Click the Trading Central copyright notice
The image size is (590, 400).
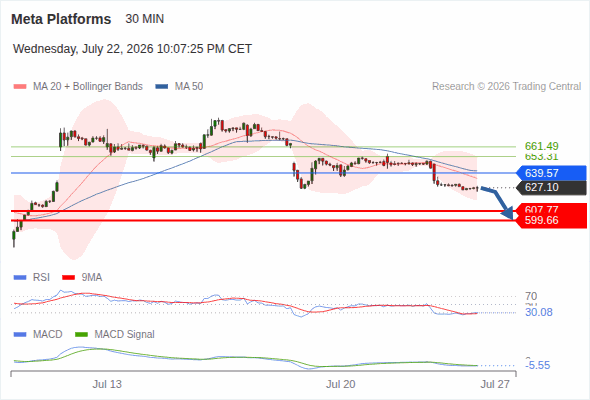click(x=506, y=87)
